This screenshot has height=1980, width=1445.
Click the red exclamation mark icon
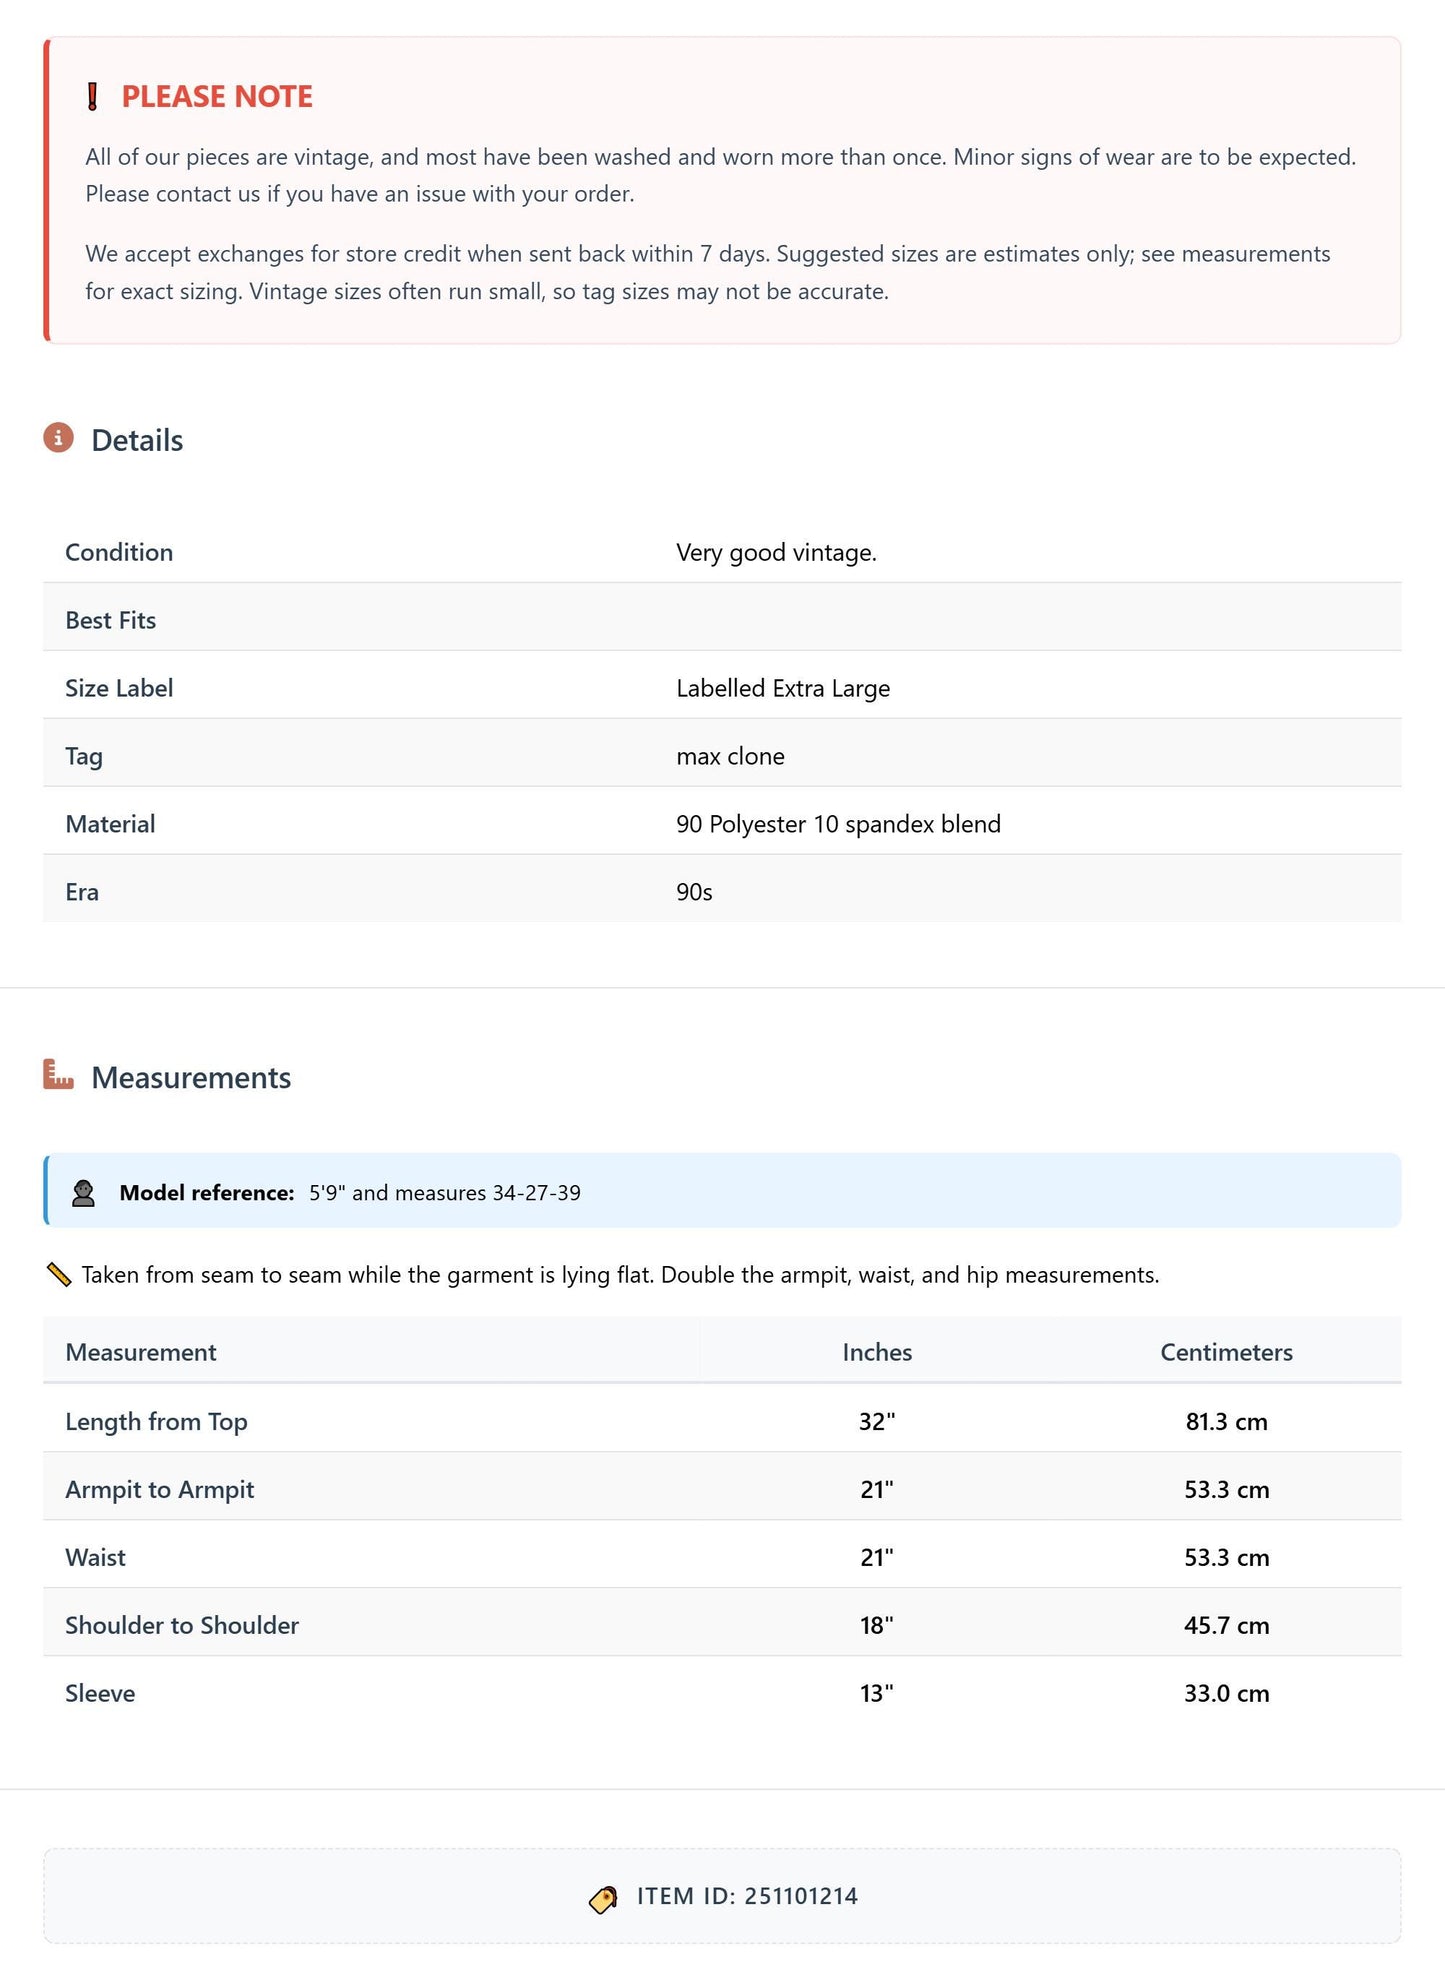(92, 97)
